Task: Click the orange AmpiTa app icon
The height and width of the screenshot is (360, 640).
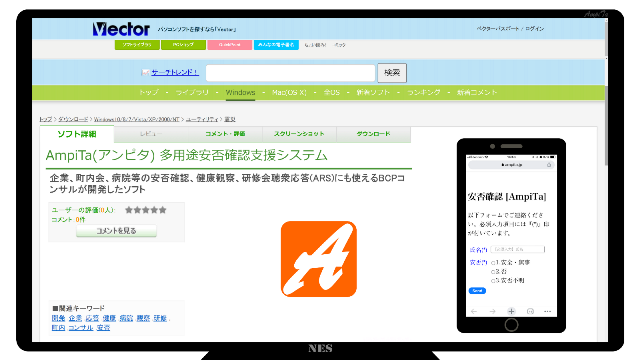Action: 319,259
